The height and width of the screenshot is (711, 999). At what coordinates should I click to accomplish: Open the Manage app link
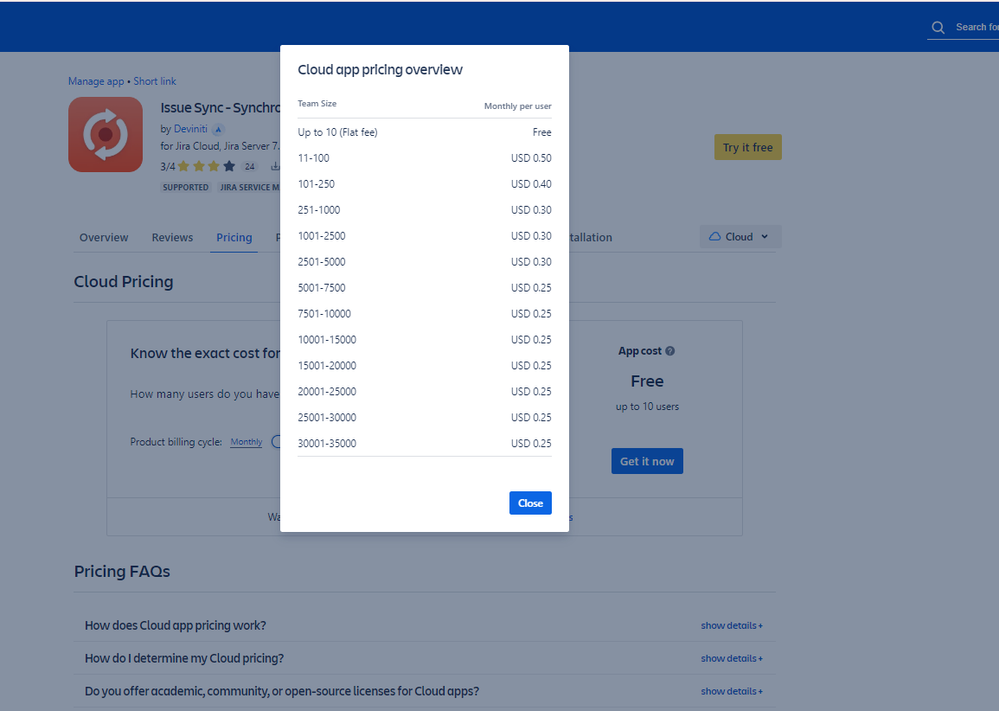(x=96, y=82)
